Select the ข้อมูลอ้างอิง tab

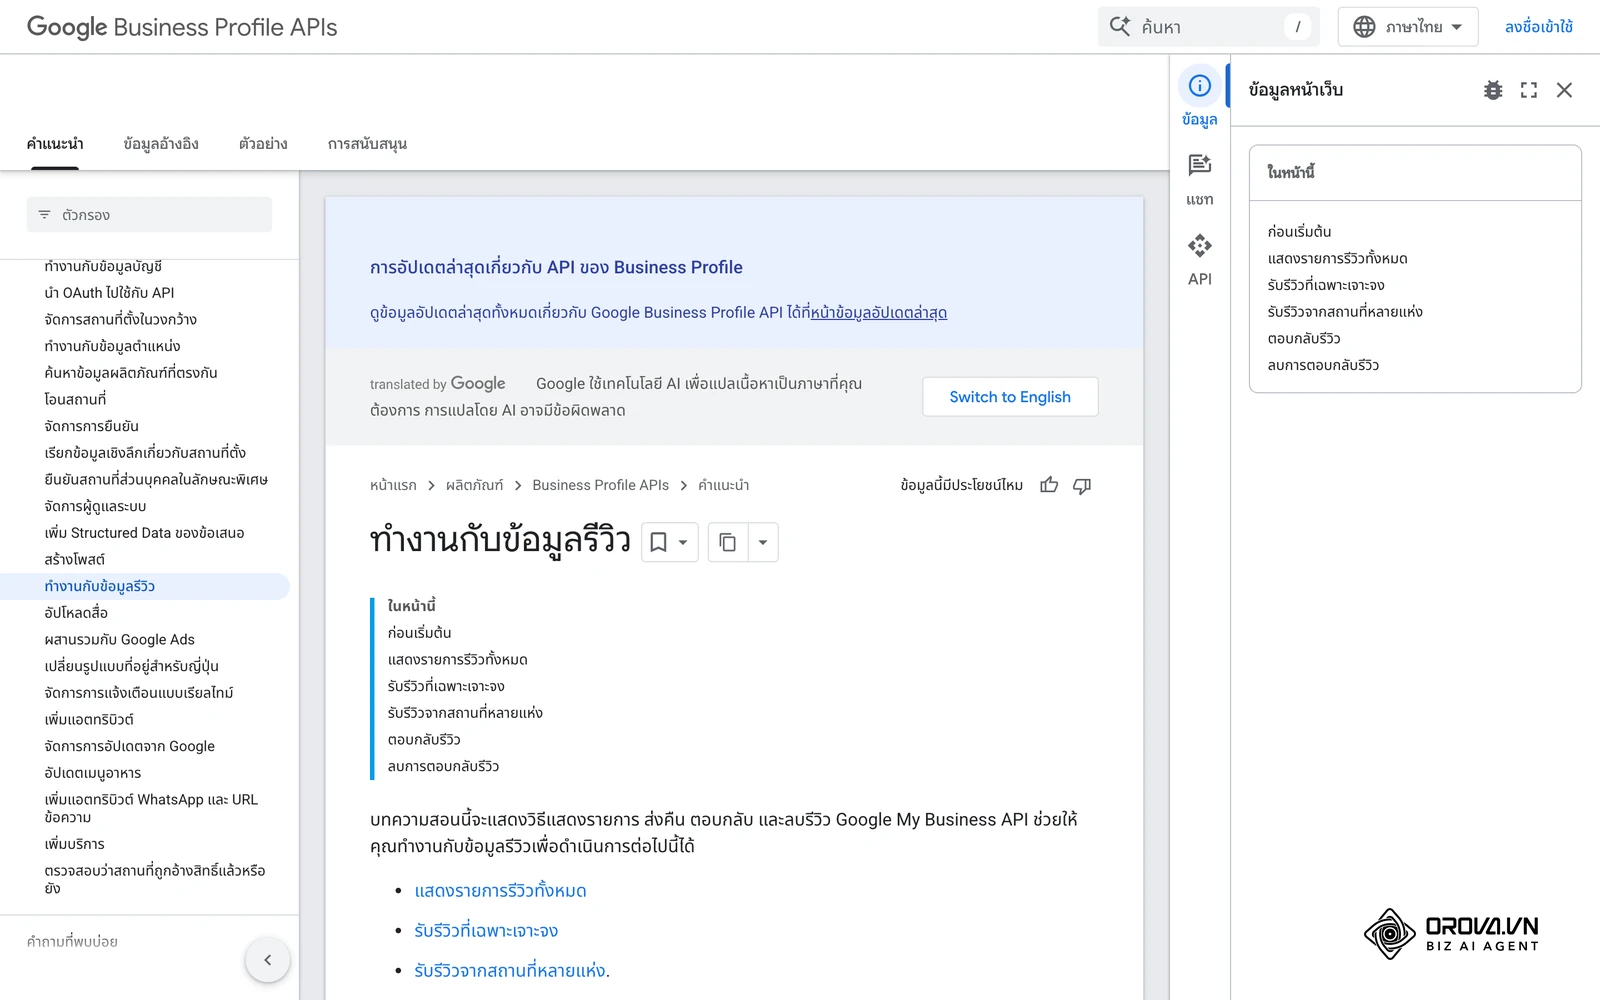click(161, 144)
